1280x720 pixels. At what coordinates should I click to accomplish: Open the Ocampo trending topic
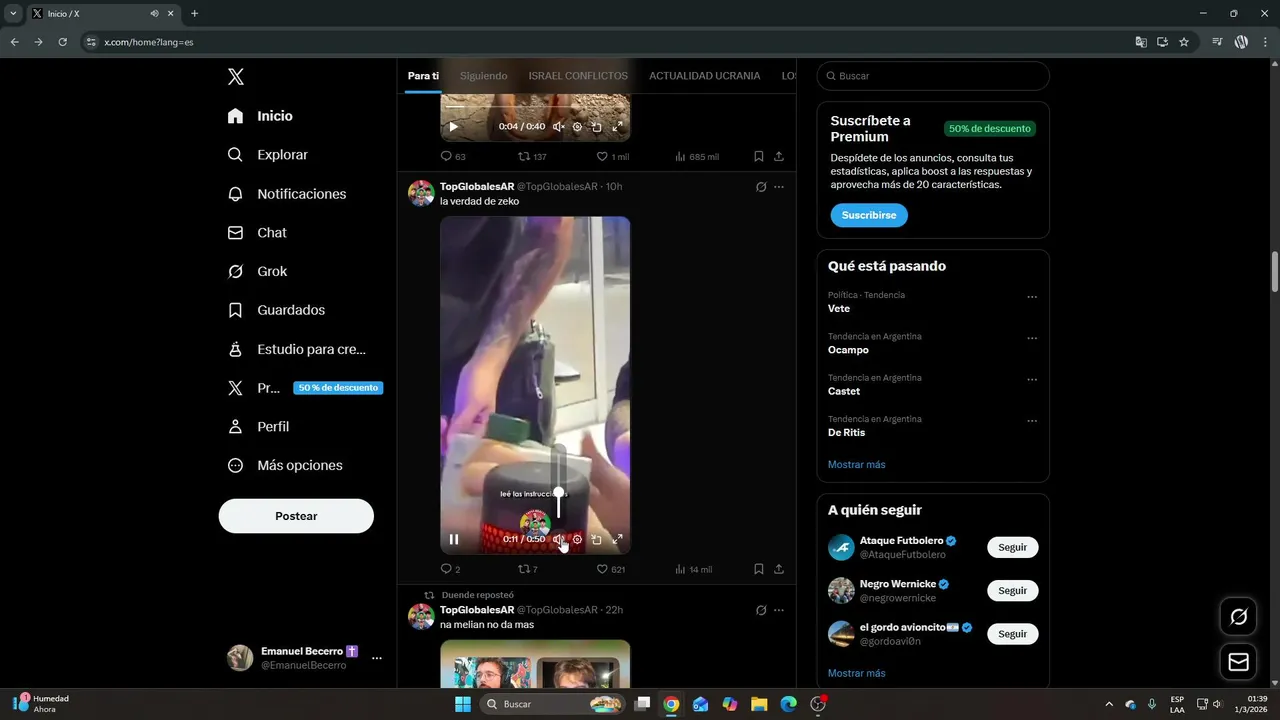pos(848,350)
